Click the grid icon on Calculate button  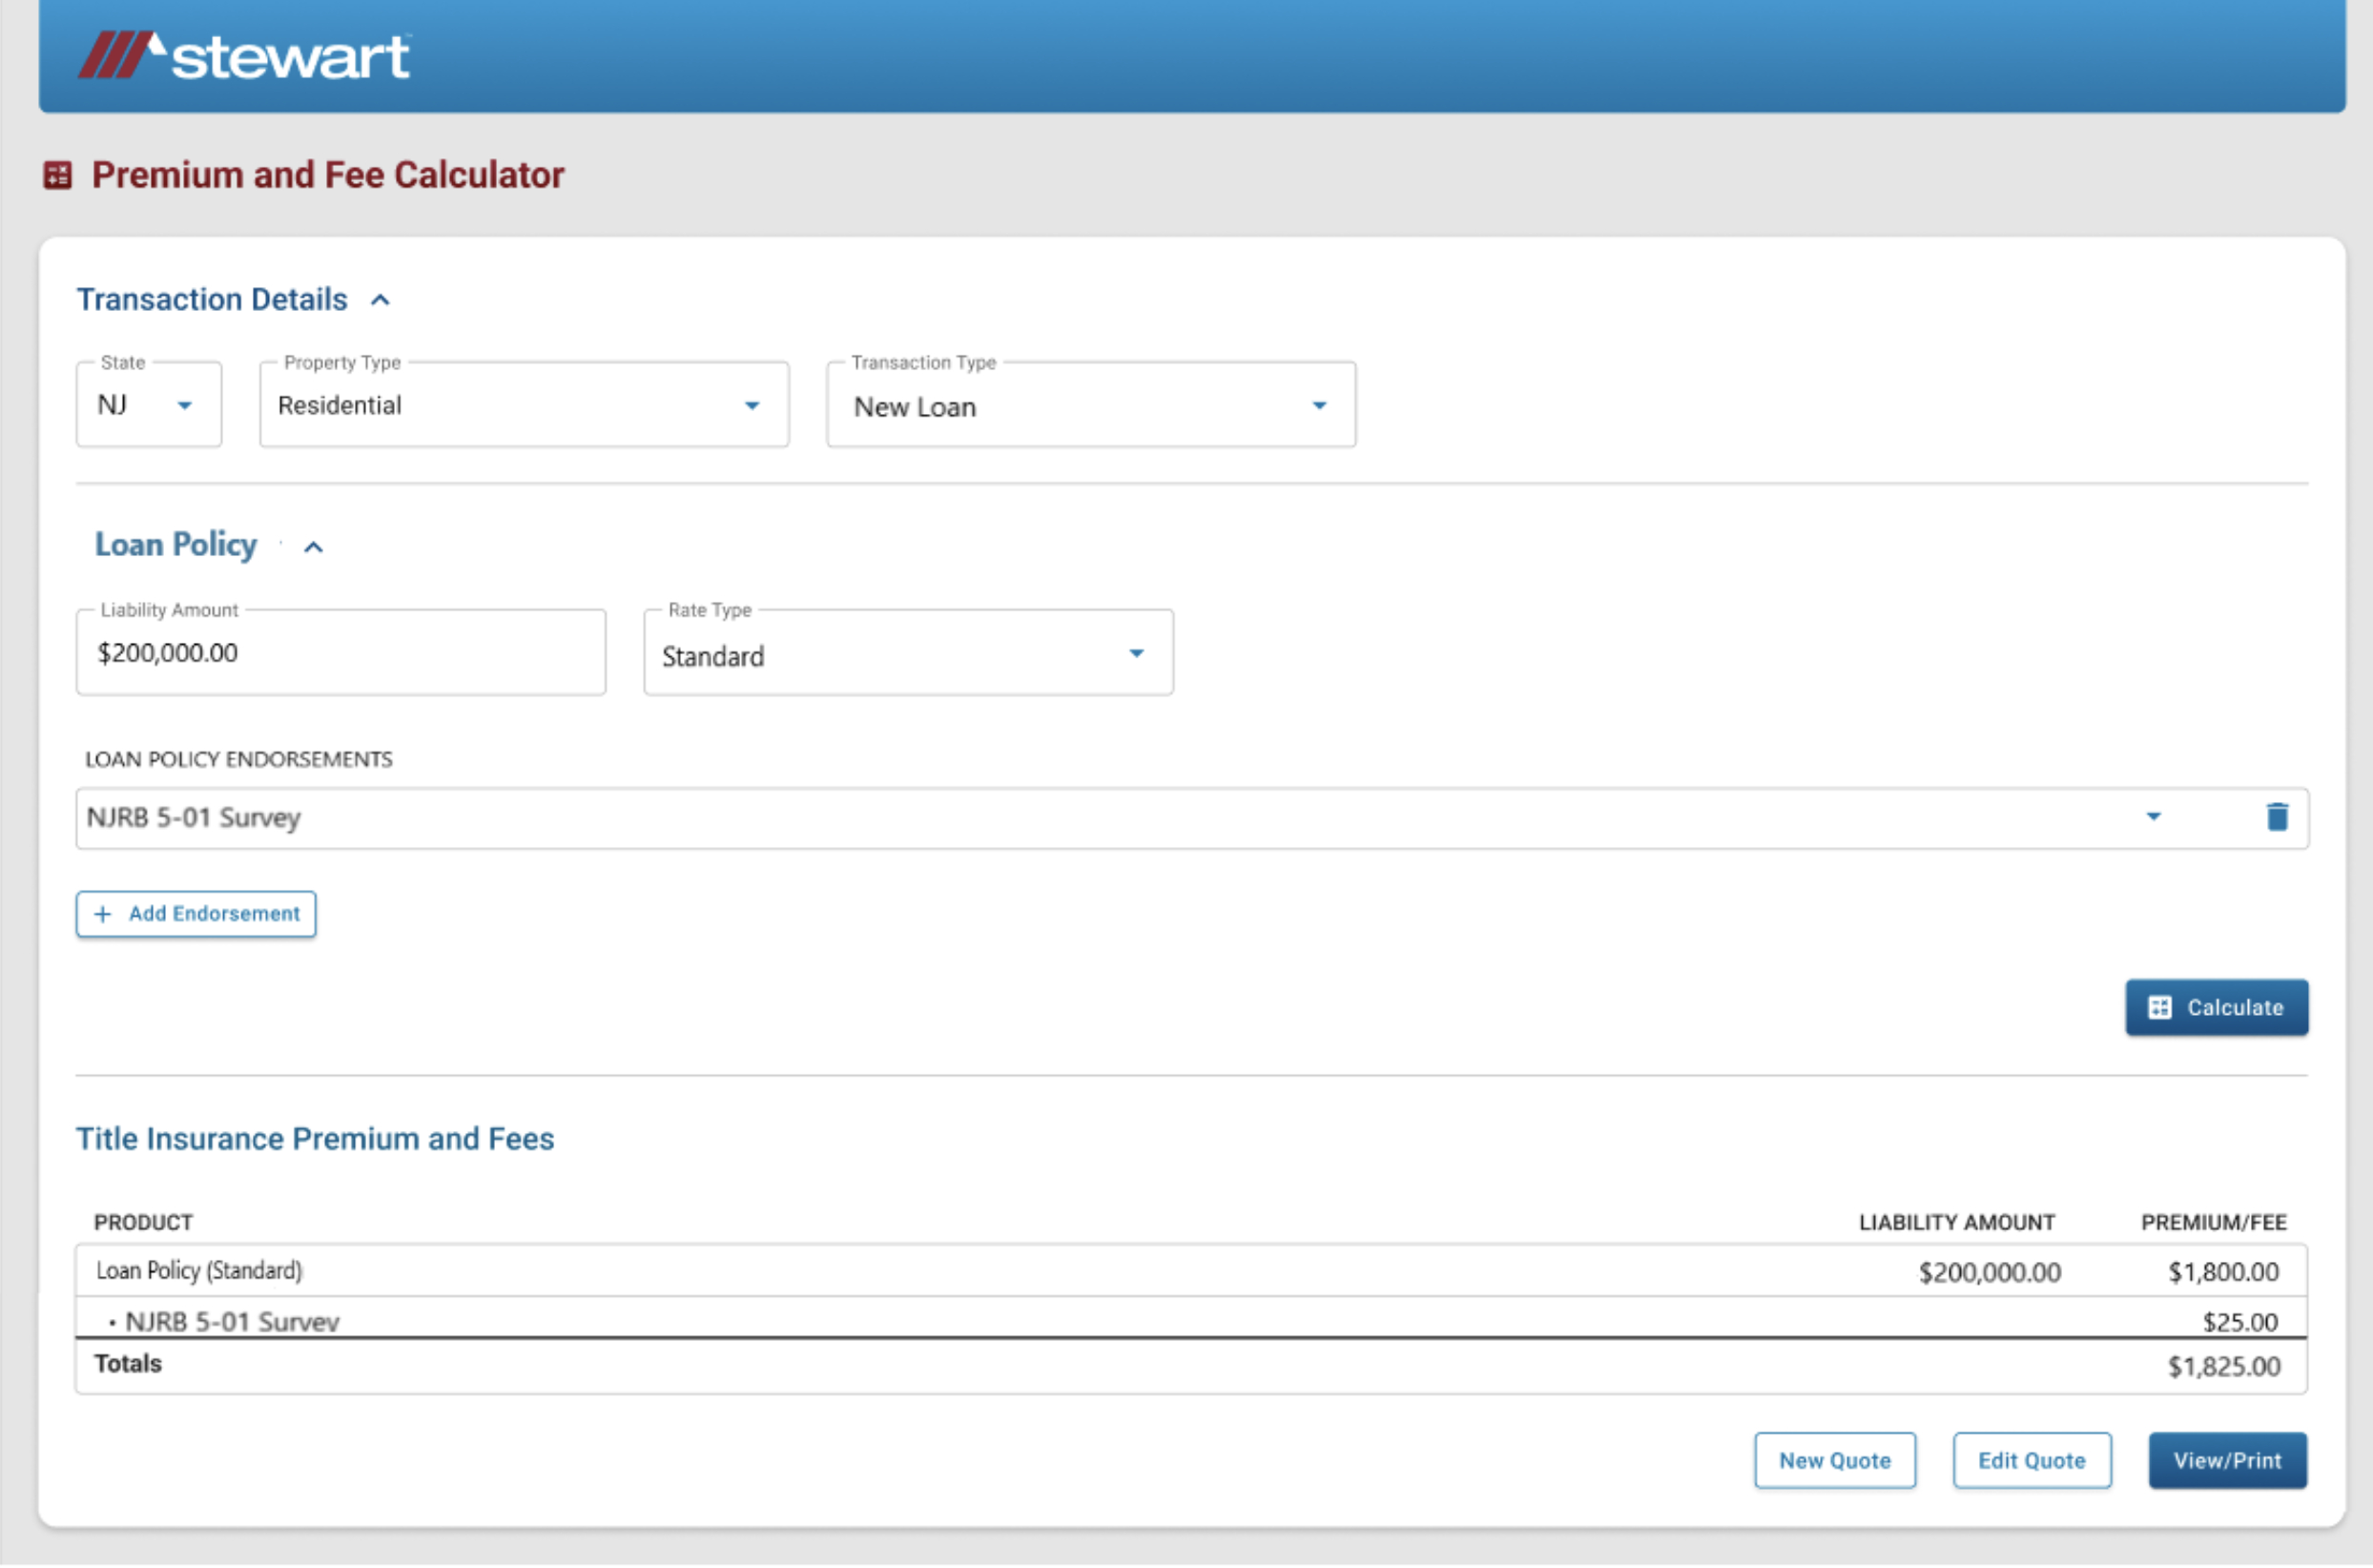click(x=2160, y=1007)
